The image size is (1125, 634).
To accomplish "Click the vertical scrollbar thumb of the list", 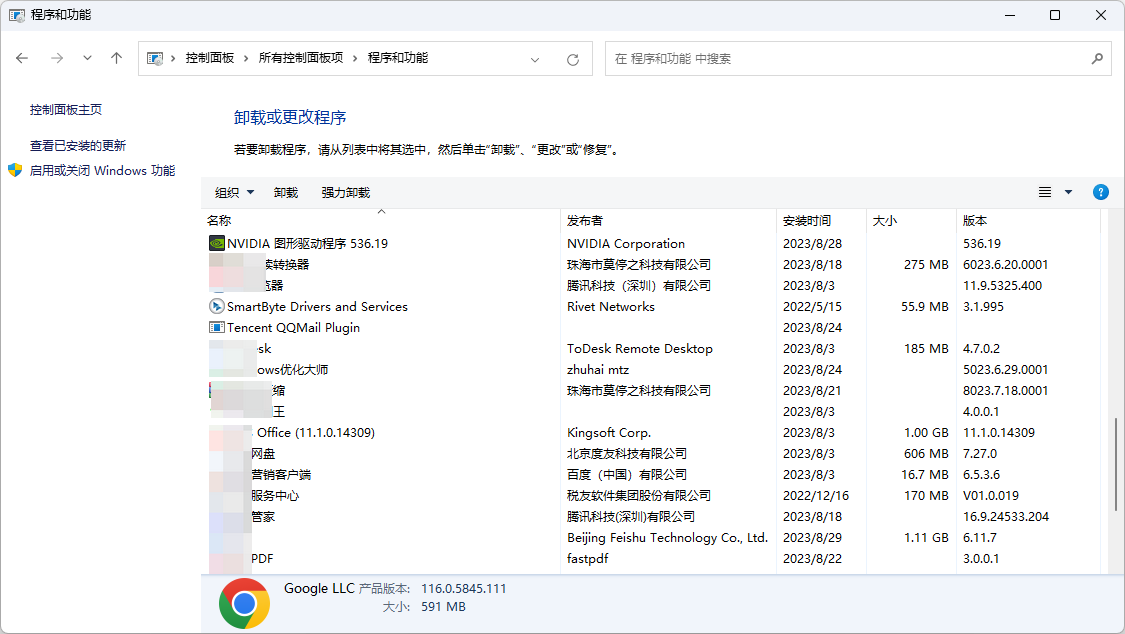I will click(x=1116, y=464).
